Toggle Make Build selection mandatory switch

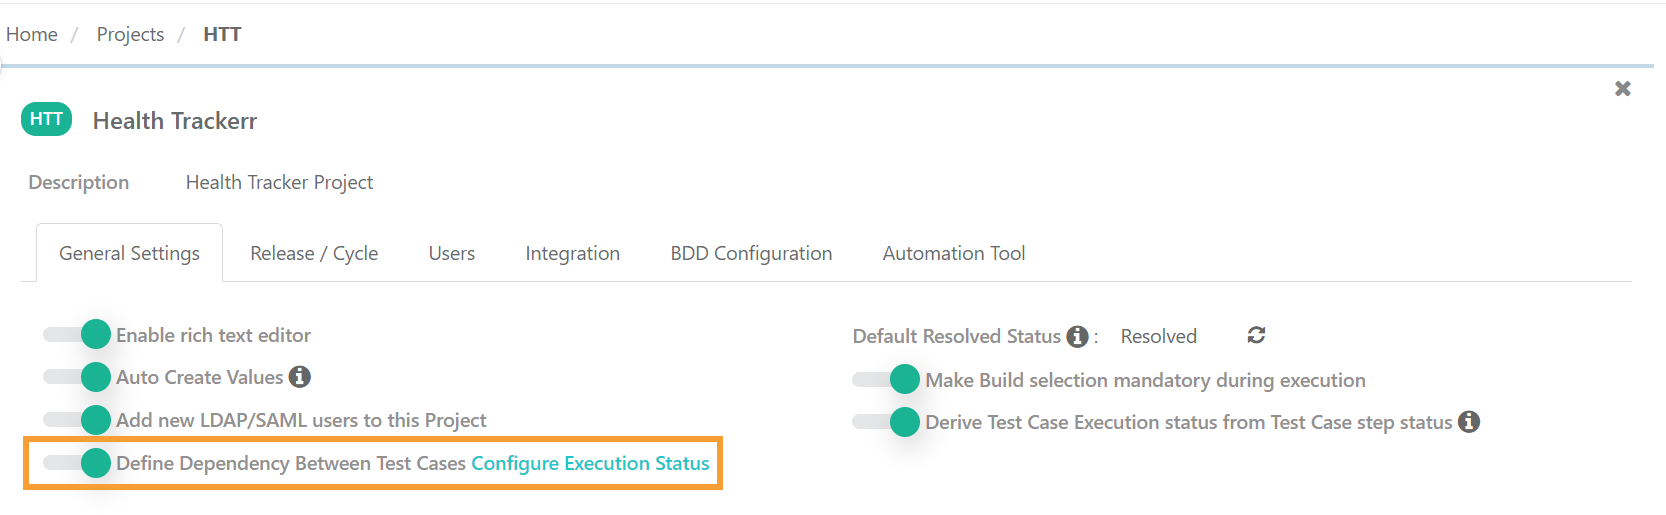(x=886, y=380)
